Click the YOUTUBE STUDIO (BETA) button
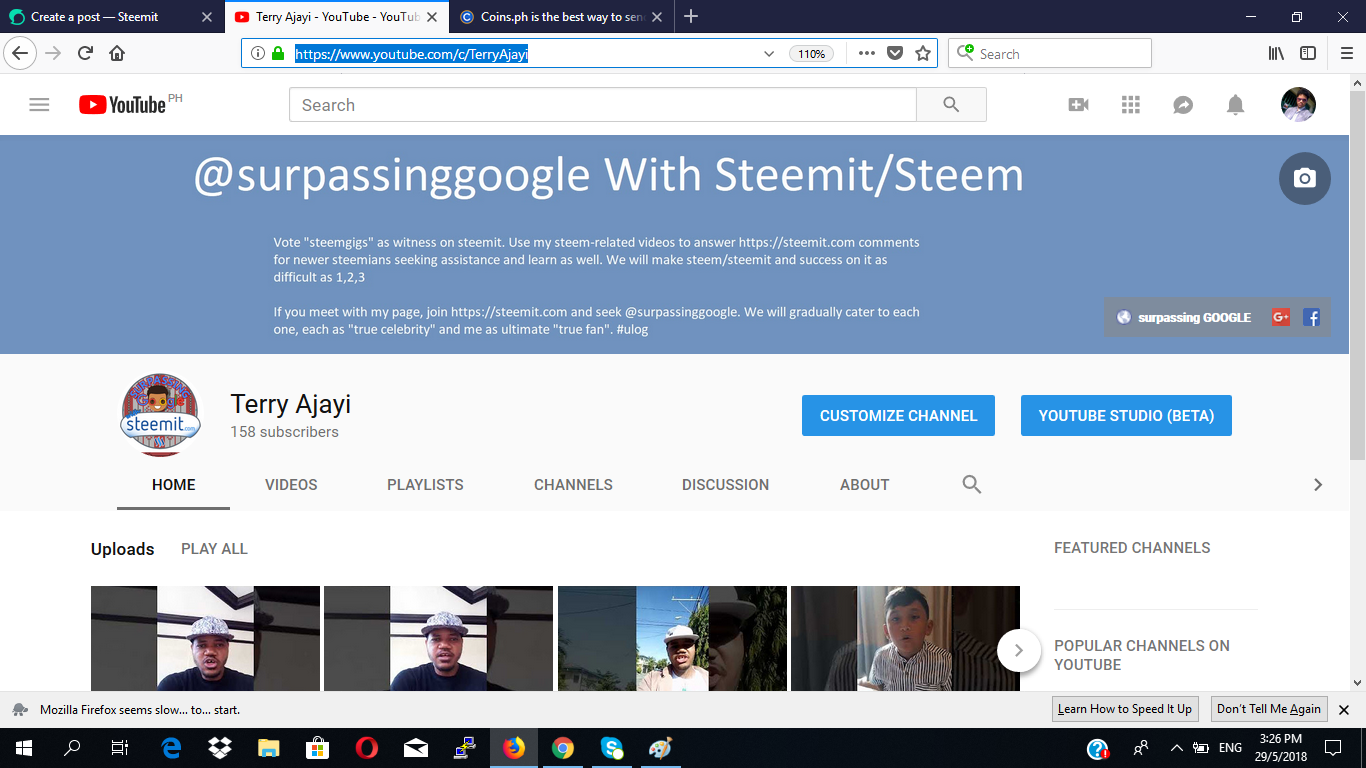Screen dimensions: 1366x768 tap(1126, 415)
